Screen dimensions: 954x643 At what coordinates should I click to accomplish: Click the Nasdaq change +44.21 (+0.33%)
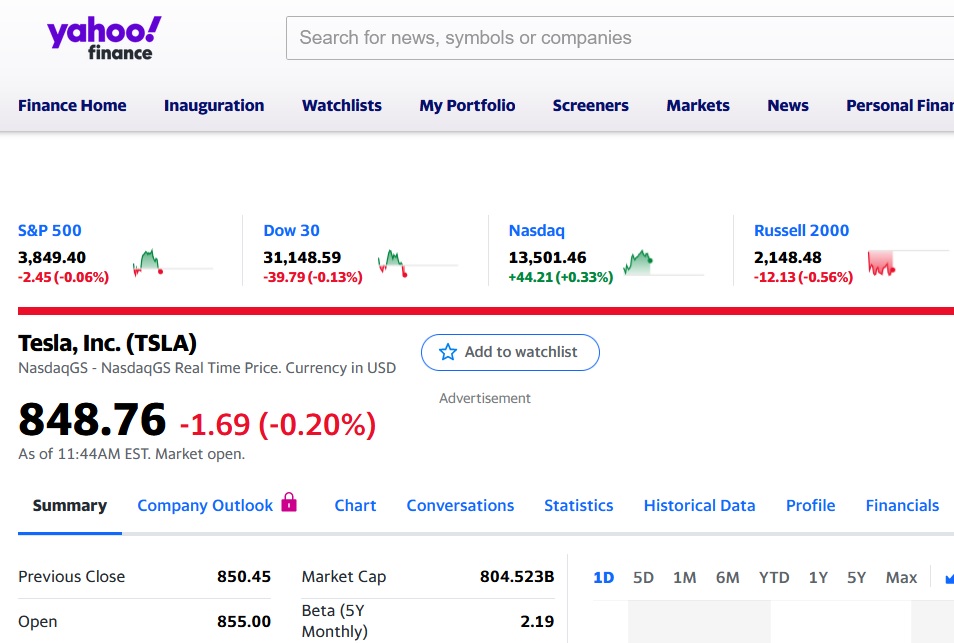pyautogui.click(x=561, y=277)
